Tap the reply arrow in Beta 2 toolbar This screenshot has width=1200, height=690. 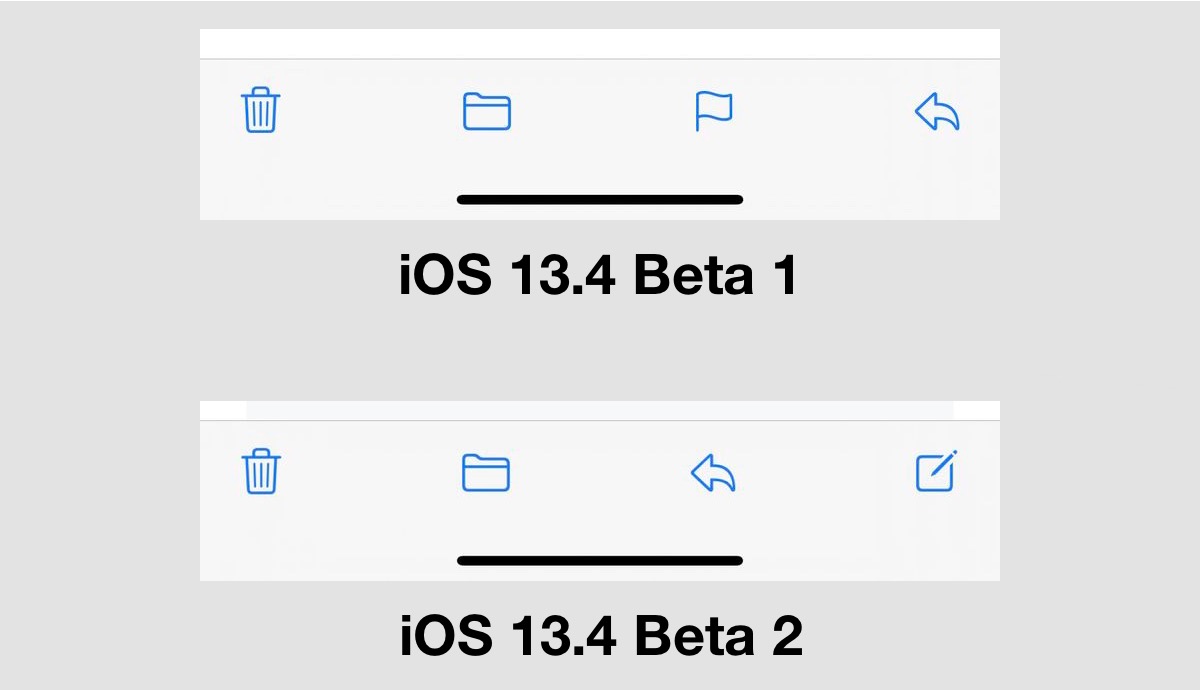(714, 472)
